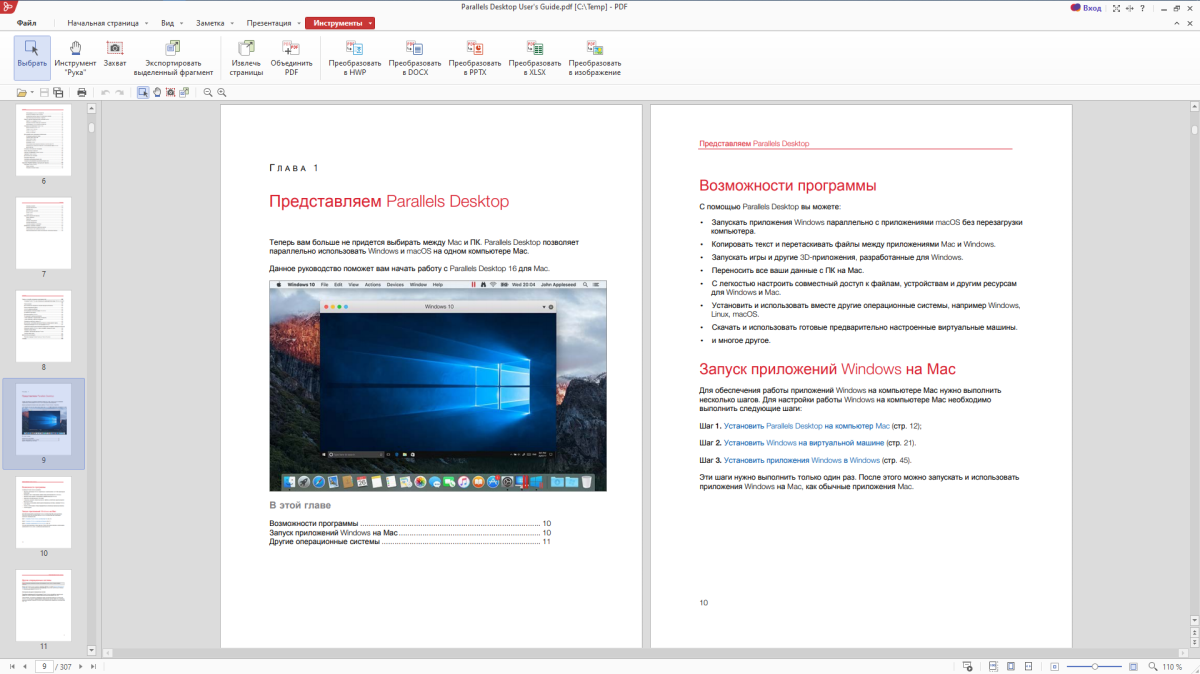Image resolution: width=1200 pixels, height=674 pixels.
Task: Toggle the single page layout icon in status bar
Action: [x=1011, y=666]
